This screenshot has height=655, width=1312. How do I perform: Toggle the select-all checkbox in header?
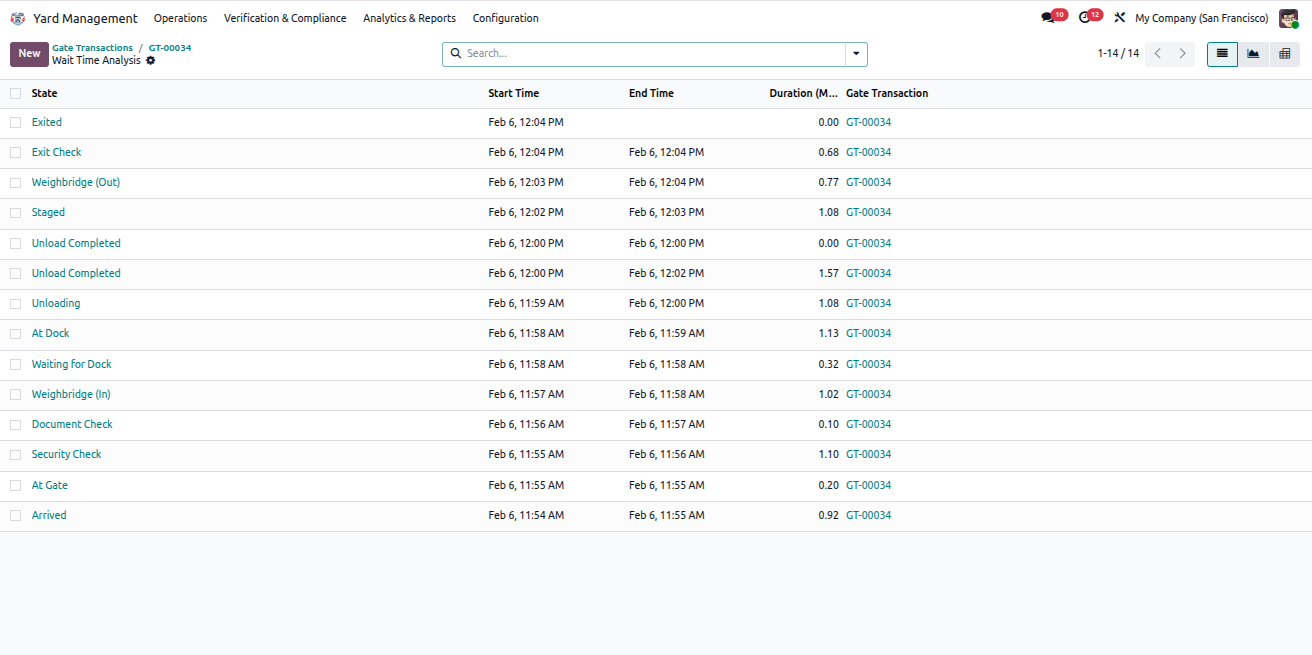pyautogui.click(x=15, y=93)
